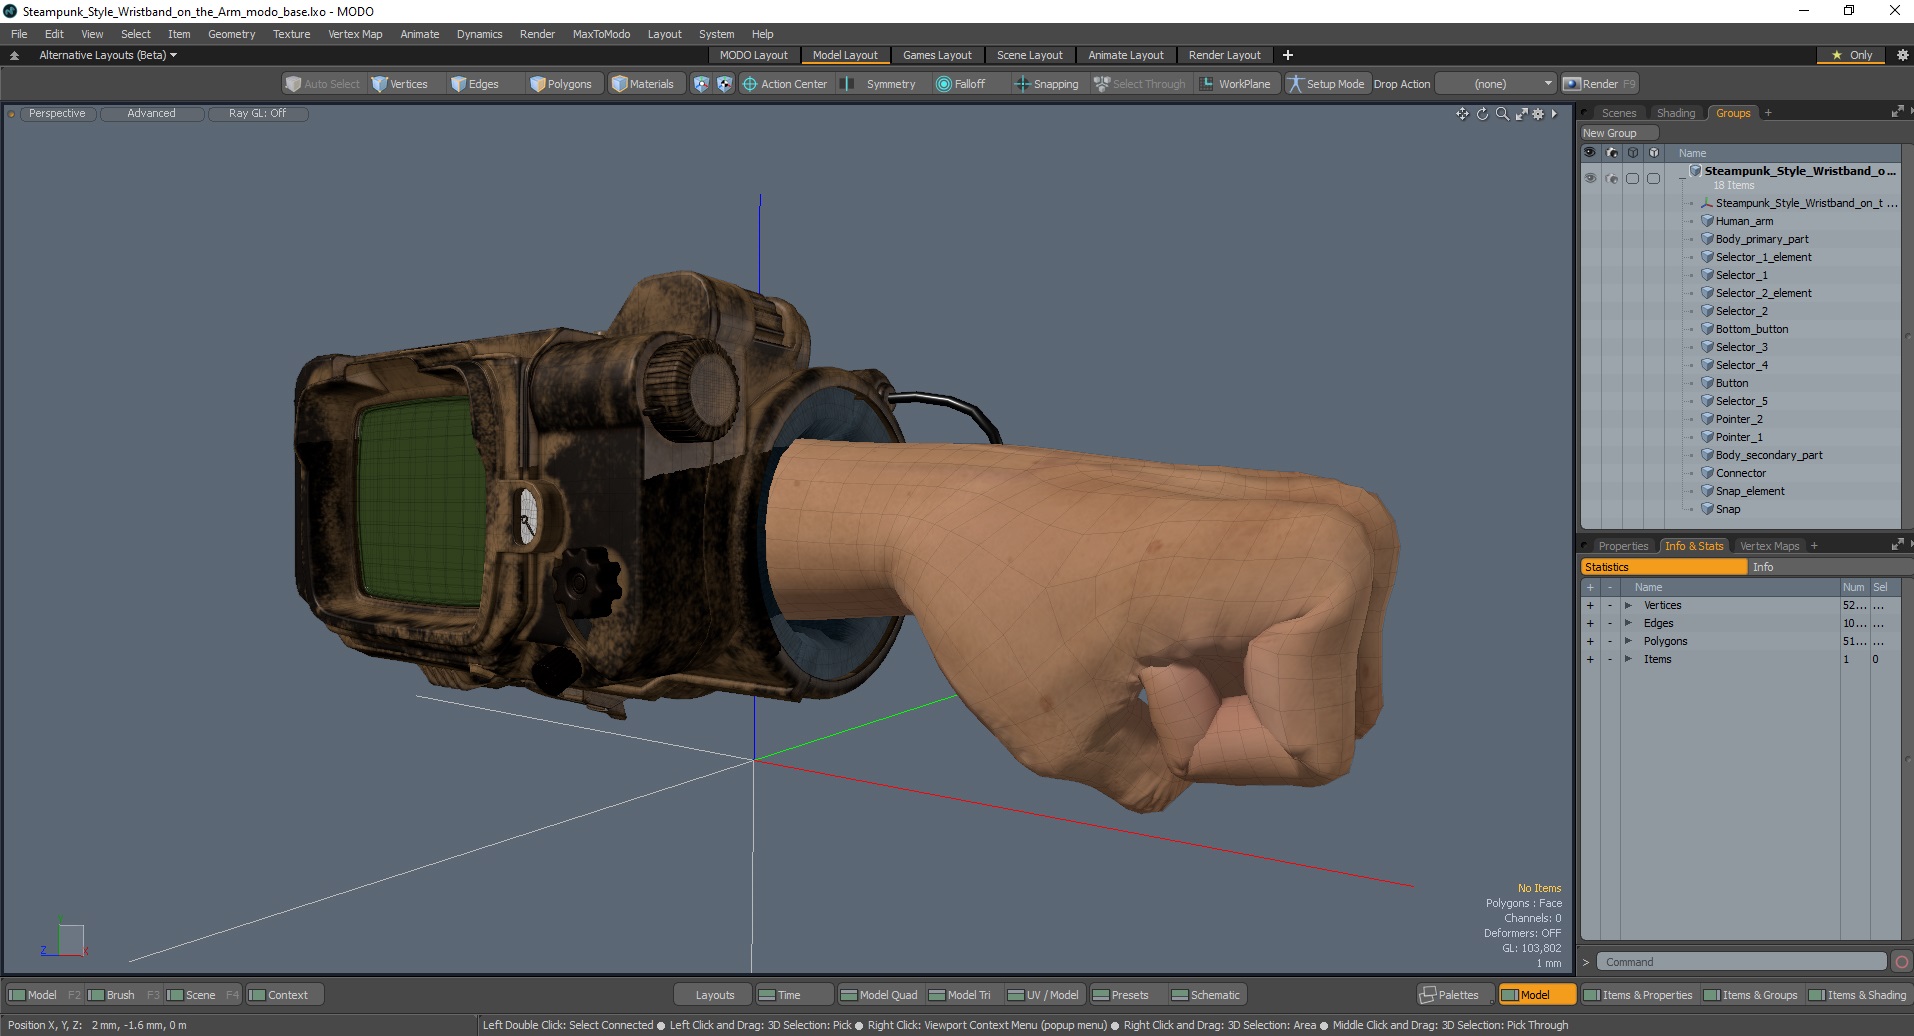Viewport: 1914px width, 1036px height.
Task: Toggle the star Only button
Action: [x=1852, y=55]
